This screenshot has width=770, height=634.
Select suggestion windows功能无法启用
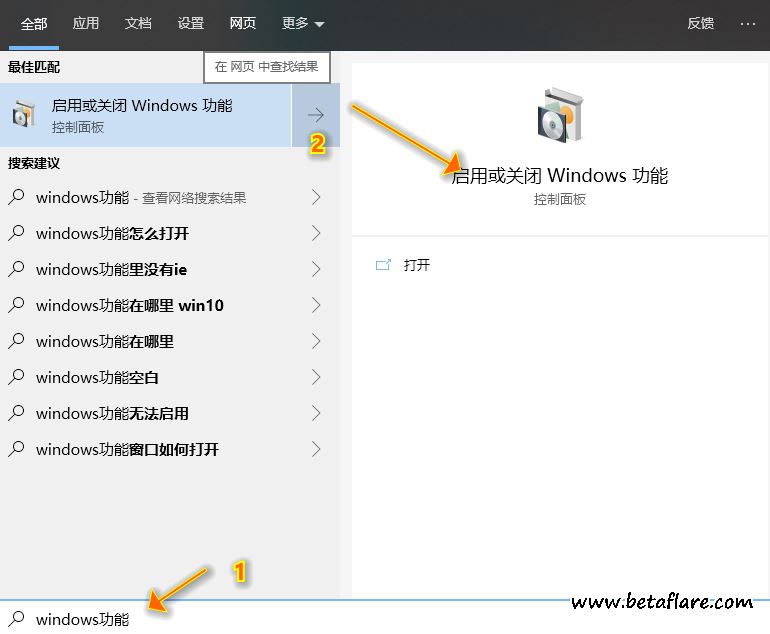click(x=170, y=413)
